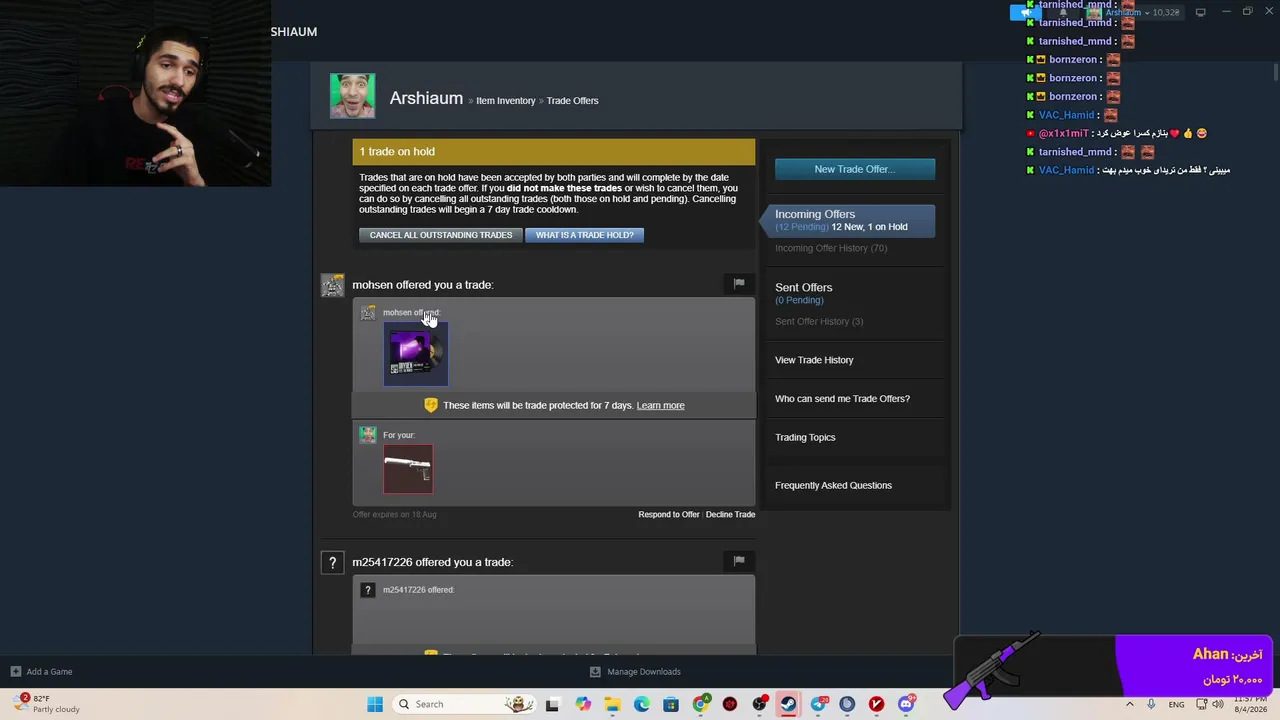This screenshot has width=1280, height=720.
Task: Click mohsen's small avatar inside offer
Action: (368, 313)
